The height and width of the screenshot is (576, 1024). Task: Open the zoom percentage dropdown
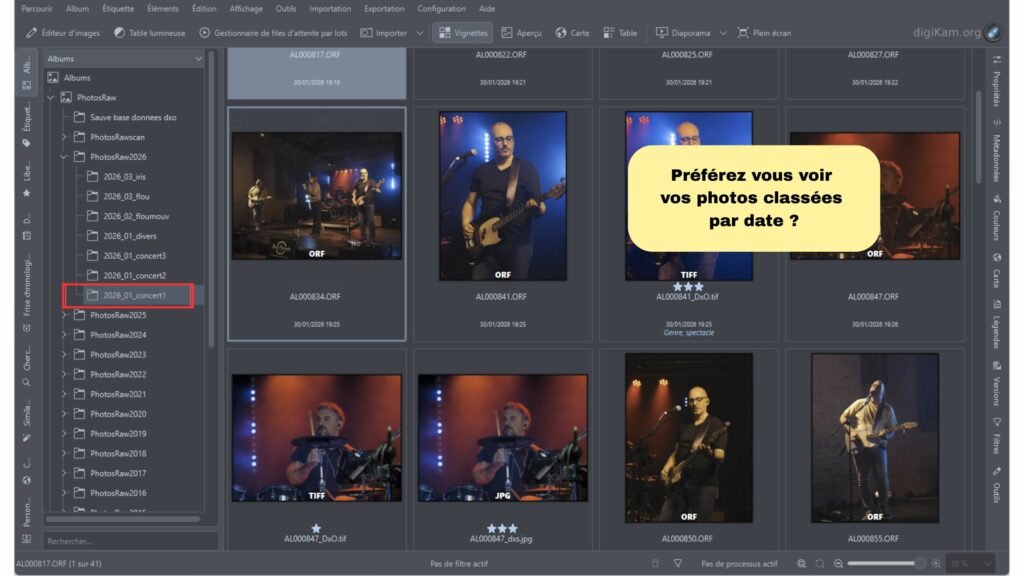pos(985,564)
